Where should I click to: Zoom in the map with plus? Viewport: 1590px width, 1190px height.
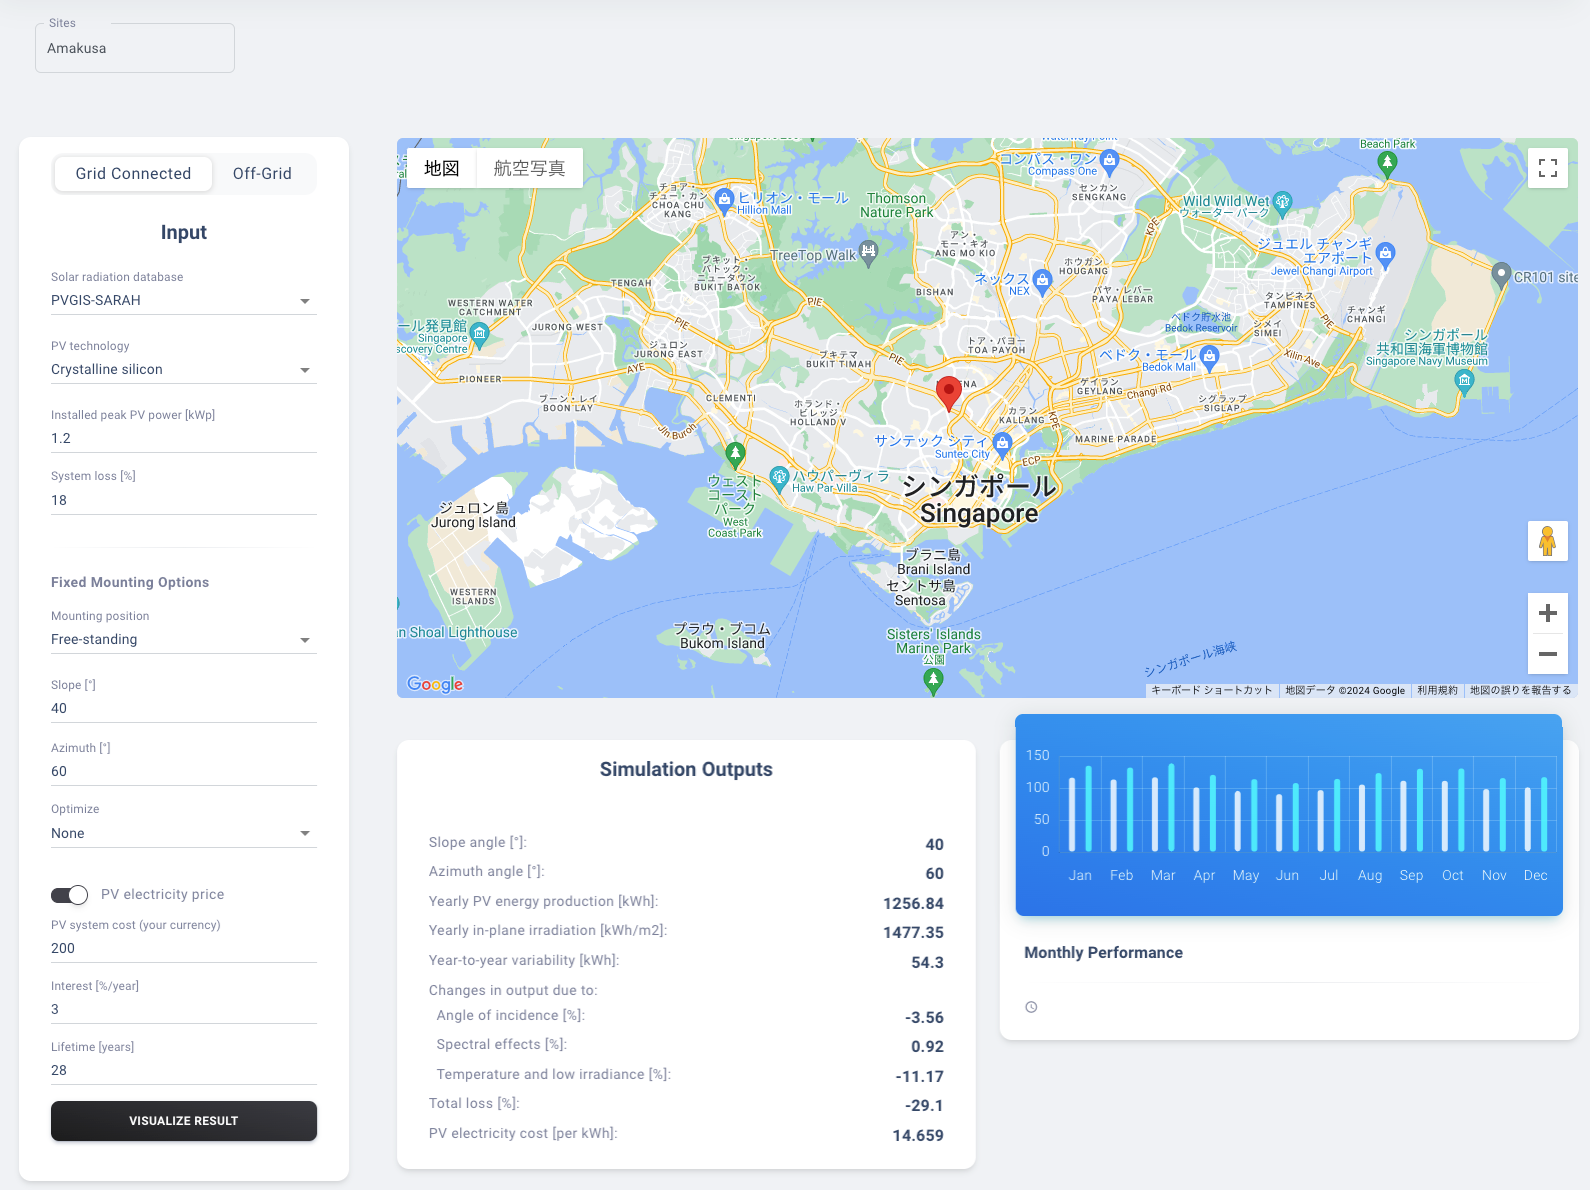point(1547,613)
